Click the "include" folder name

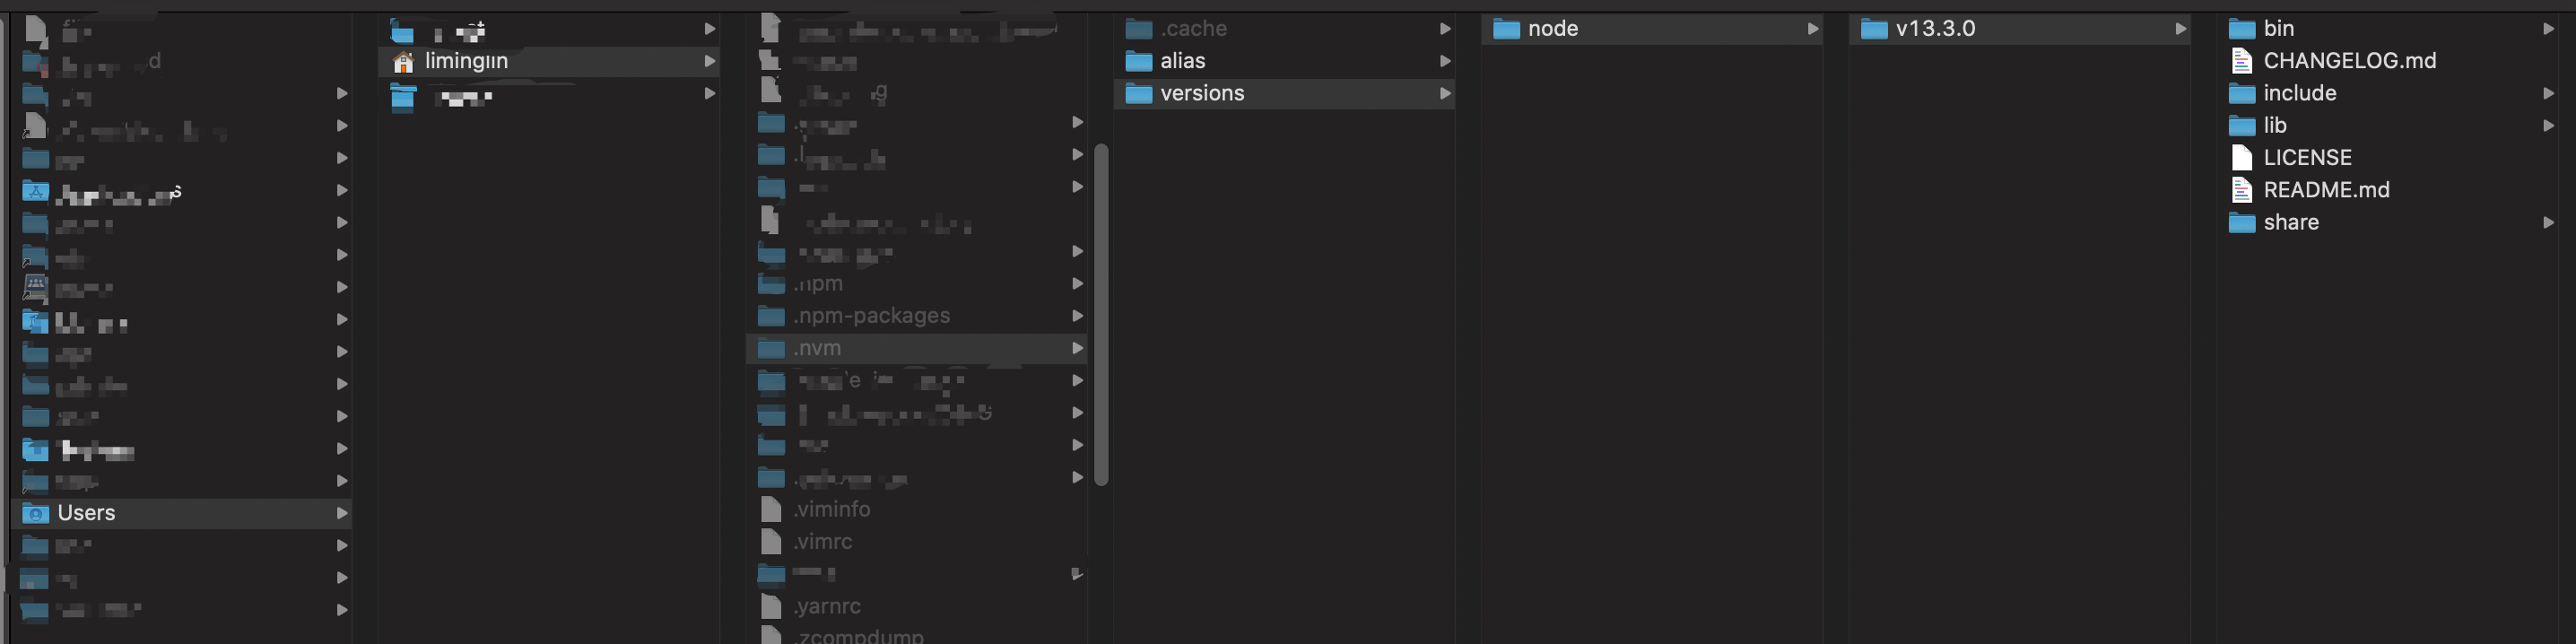pos(2300,93)
